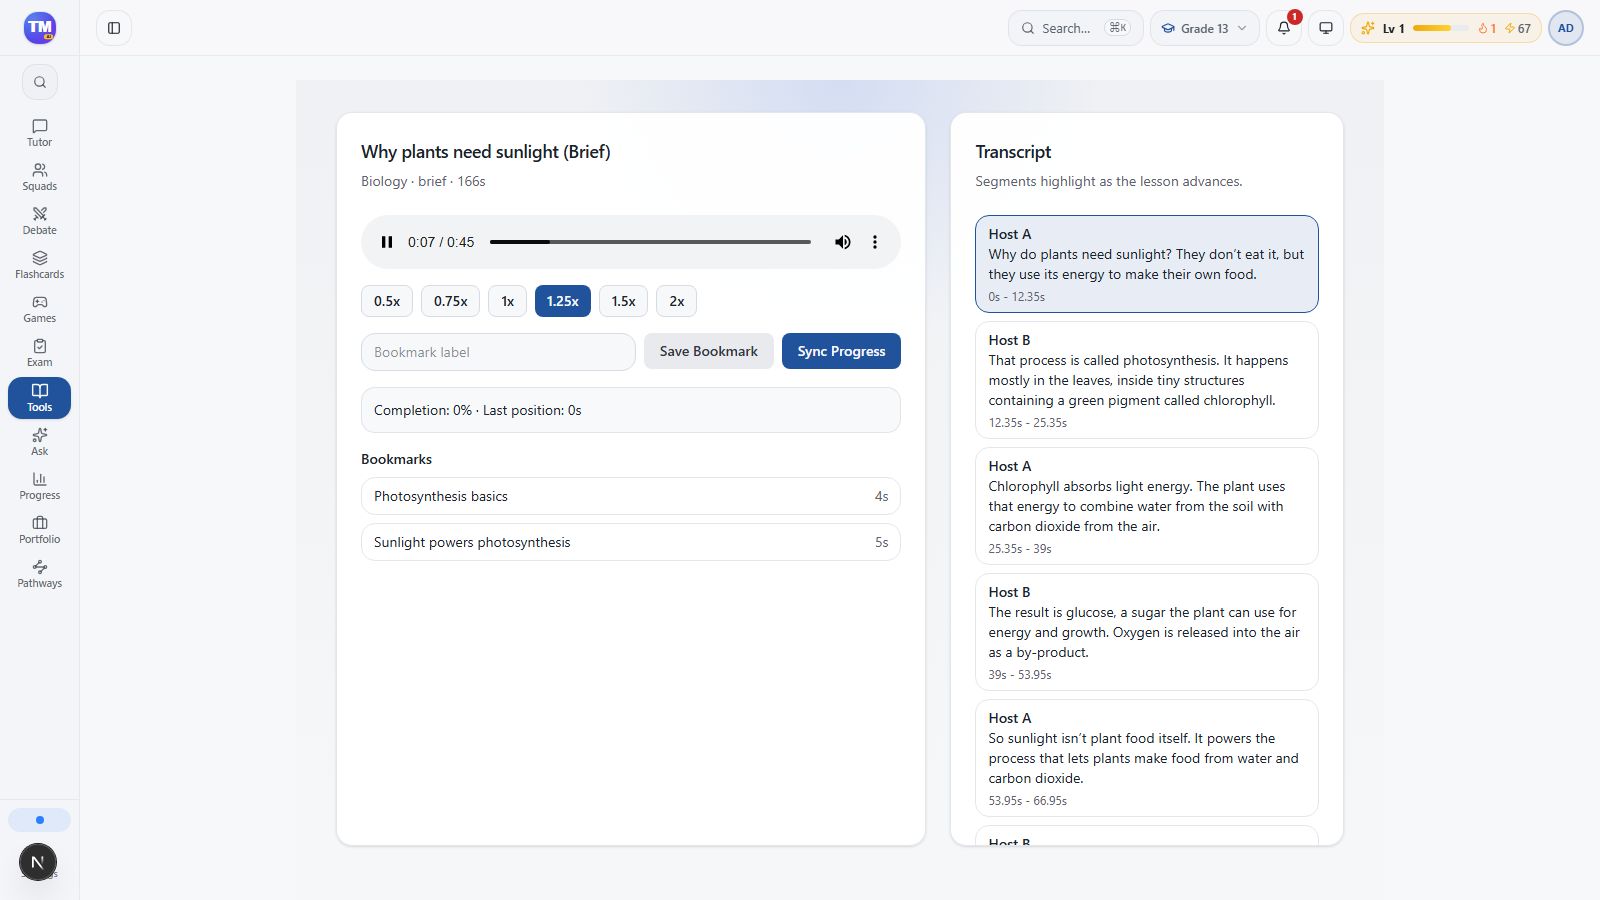Click Sync Progress
The width and height of the screenshot is (1600, 900).
(x=841, y=351)
